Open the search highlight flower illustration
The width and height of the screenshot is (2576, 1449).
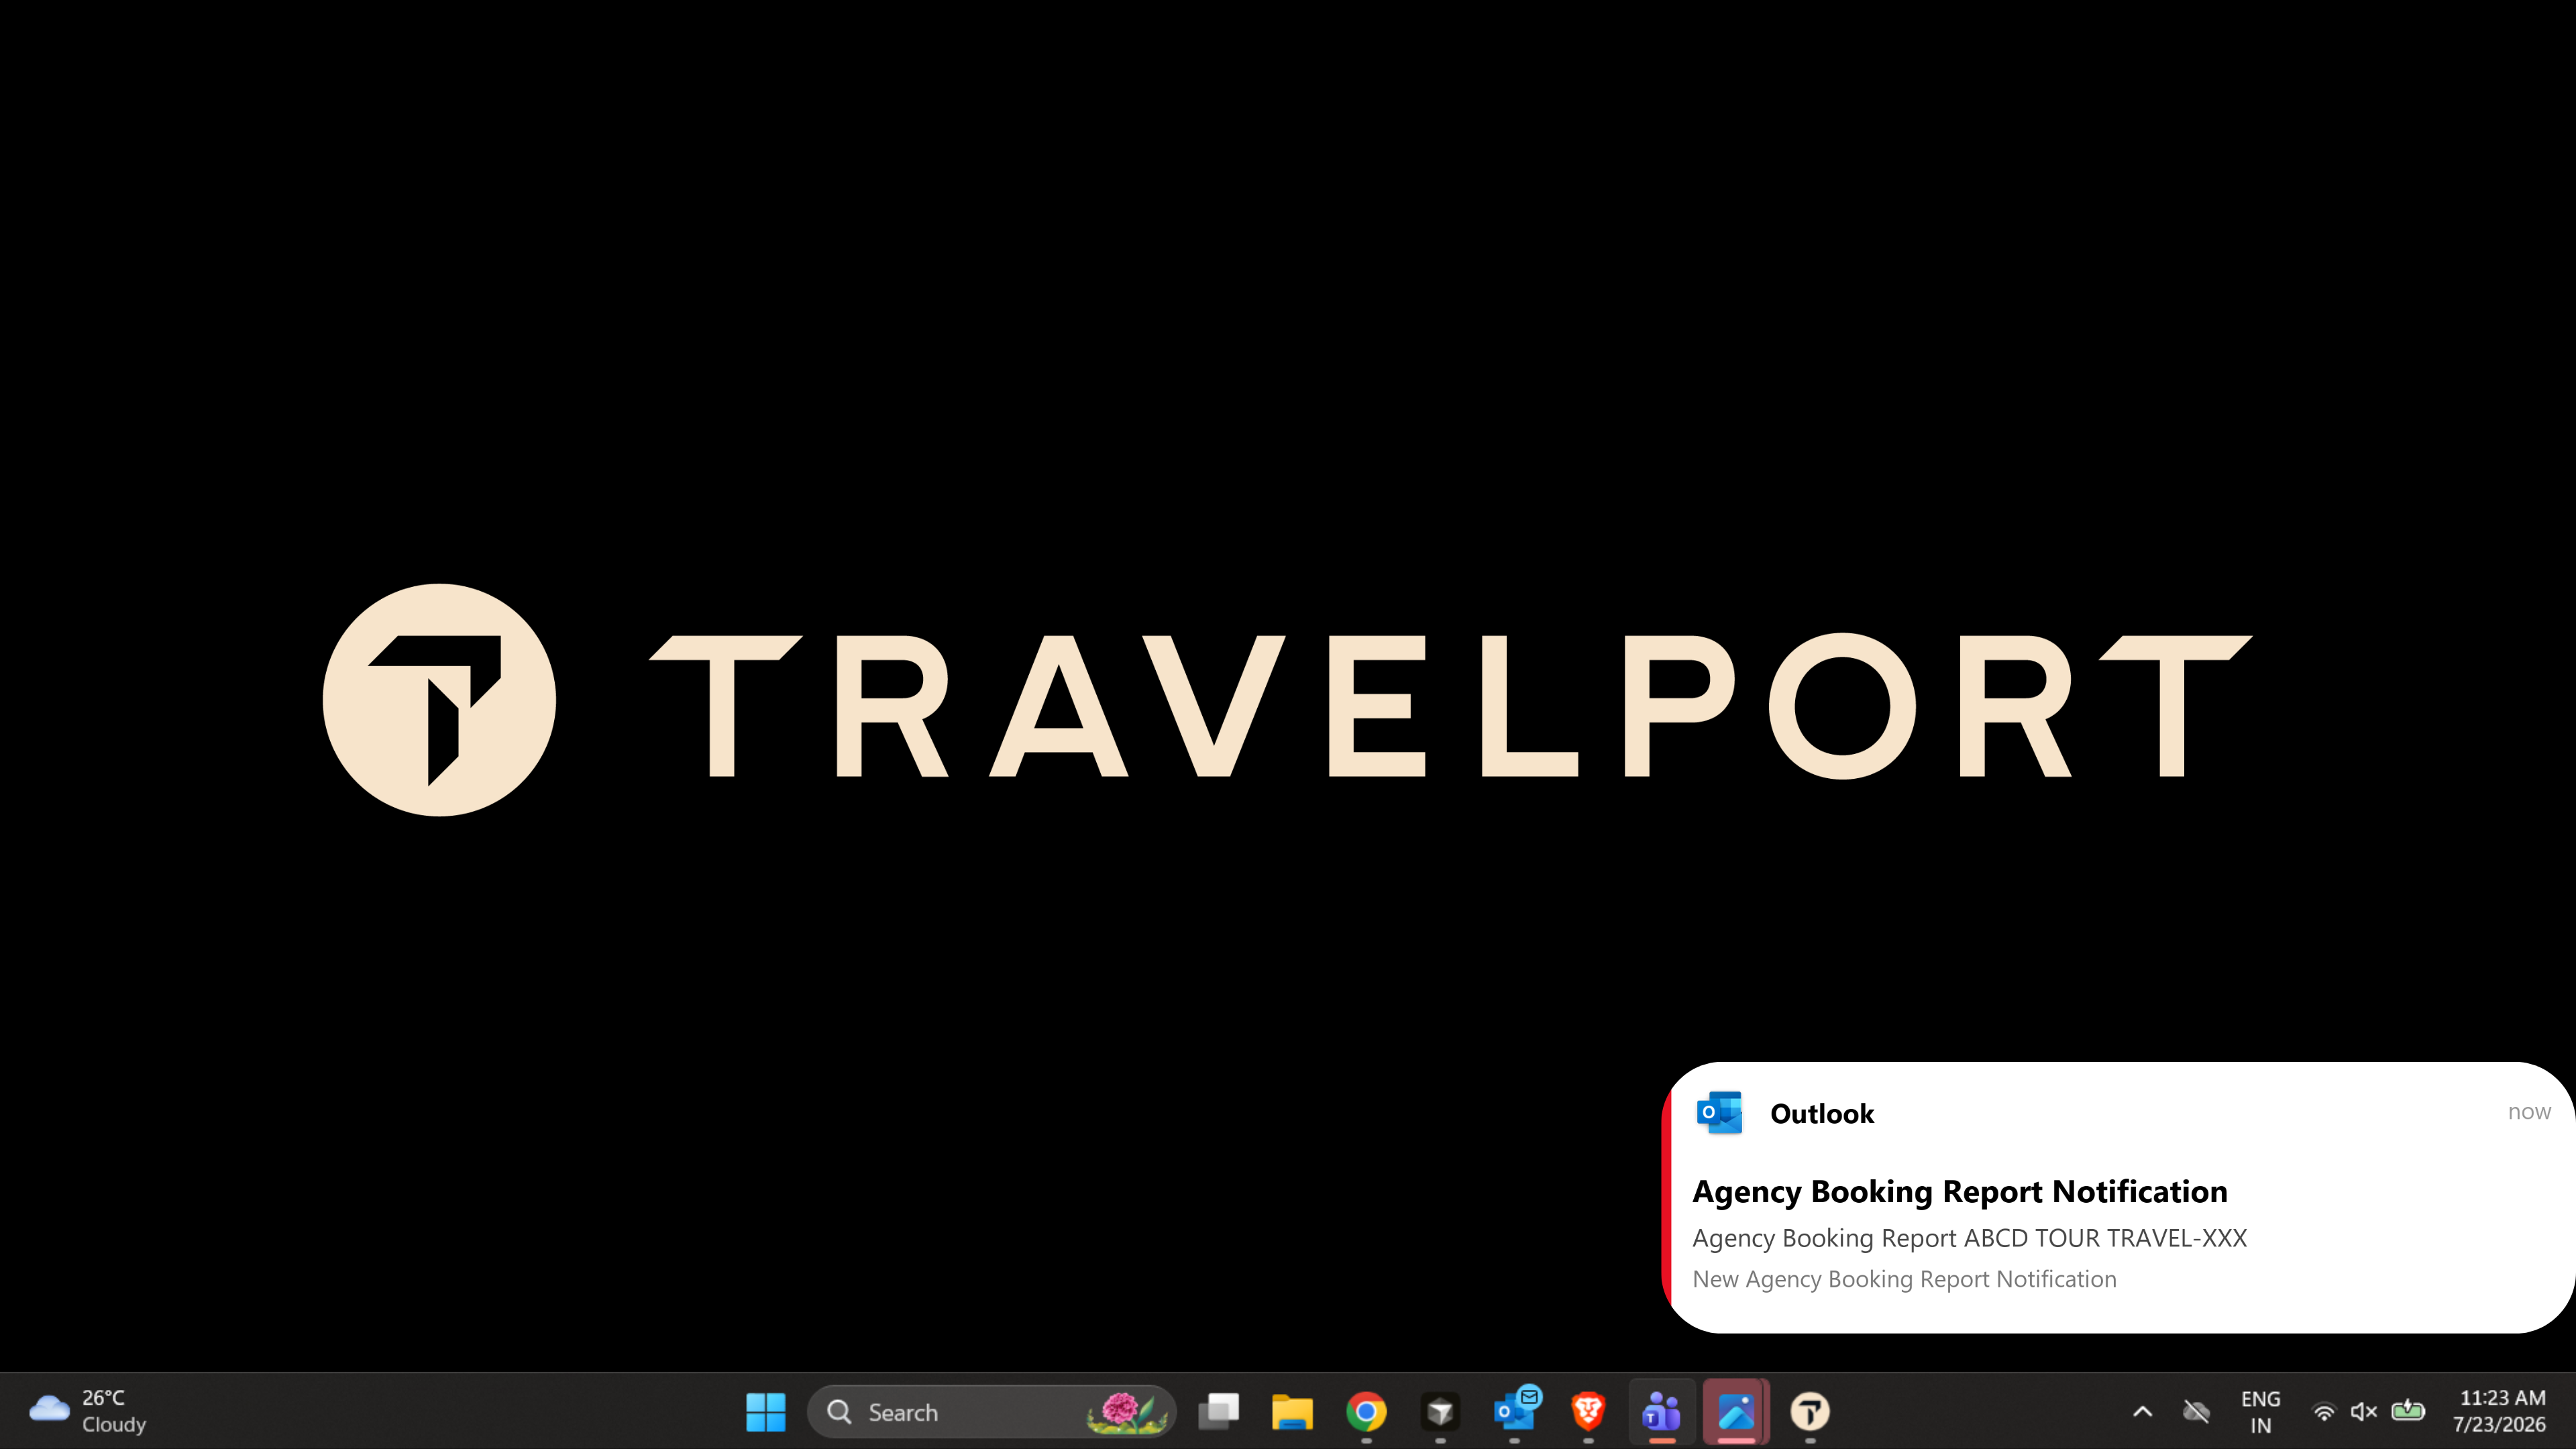coord(1126,1412)
